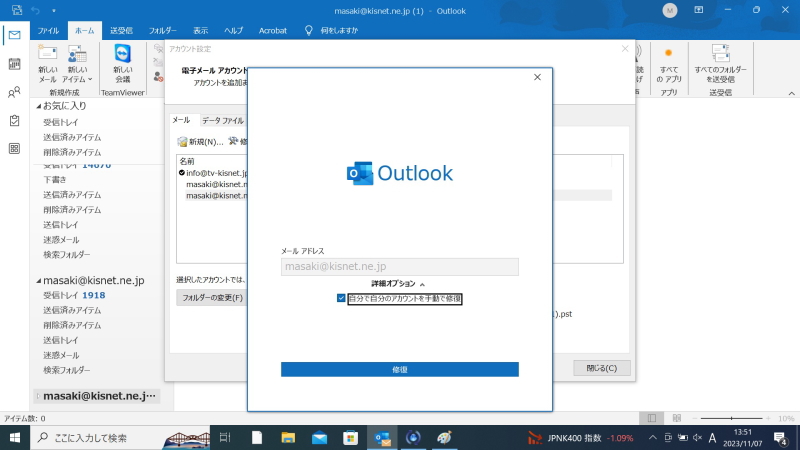The height and width of the screenshot is (450, 800).
Task: Click JPNK400 index widget in taskbar
Action: click(581, 438)
